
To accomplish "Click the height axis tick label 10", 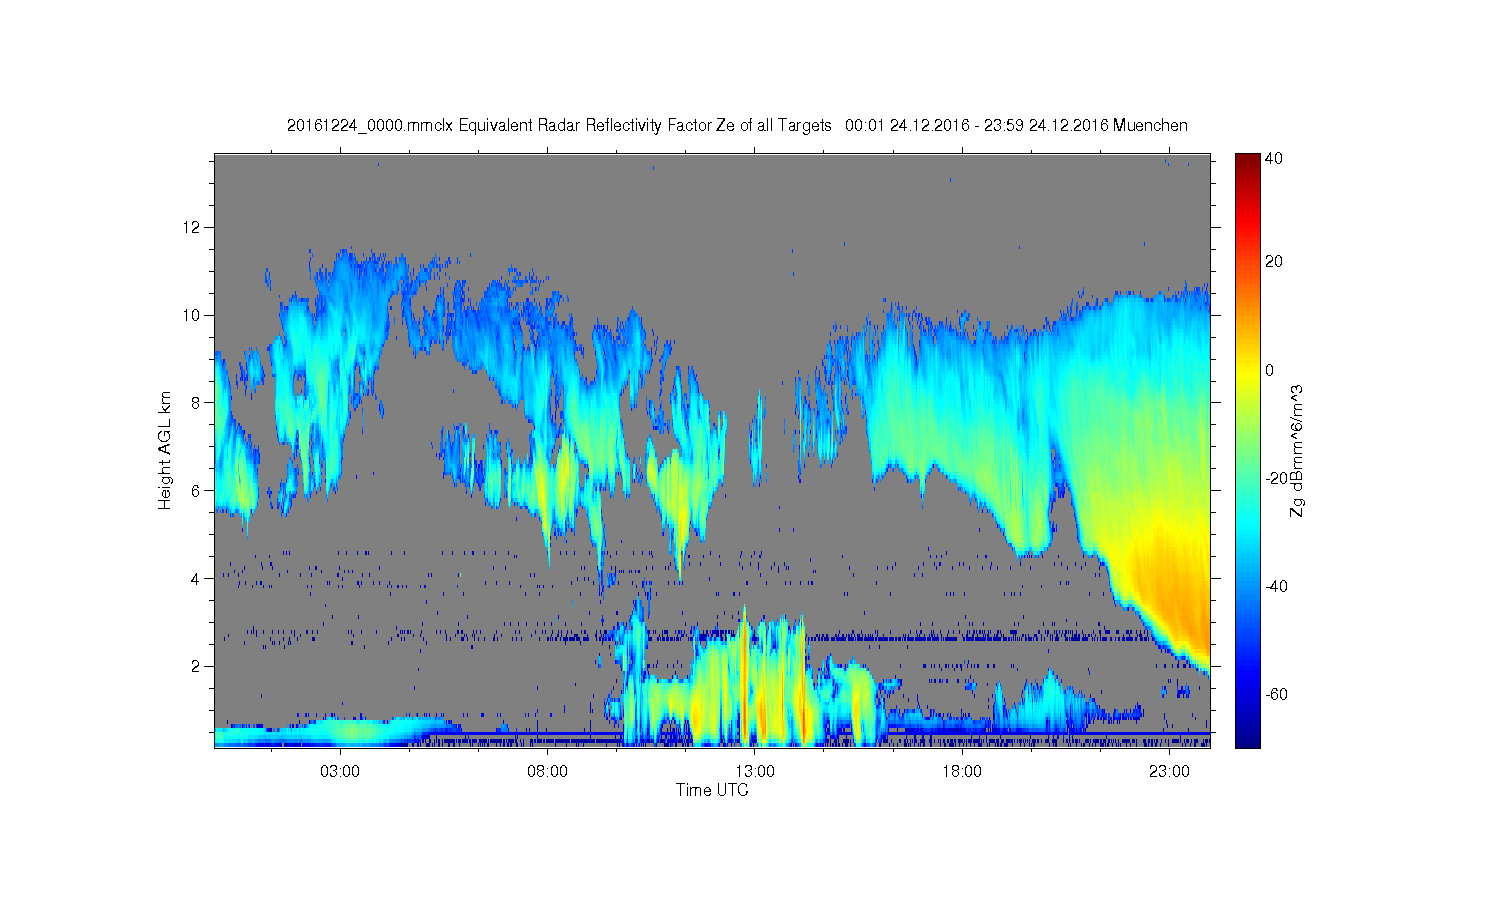I will click(192, 315).
